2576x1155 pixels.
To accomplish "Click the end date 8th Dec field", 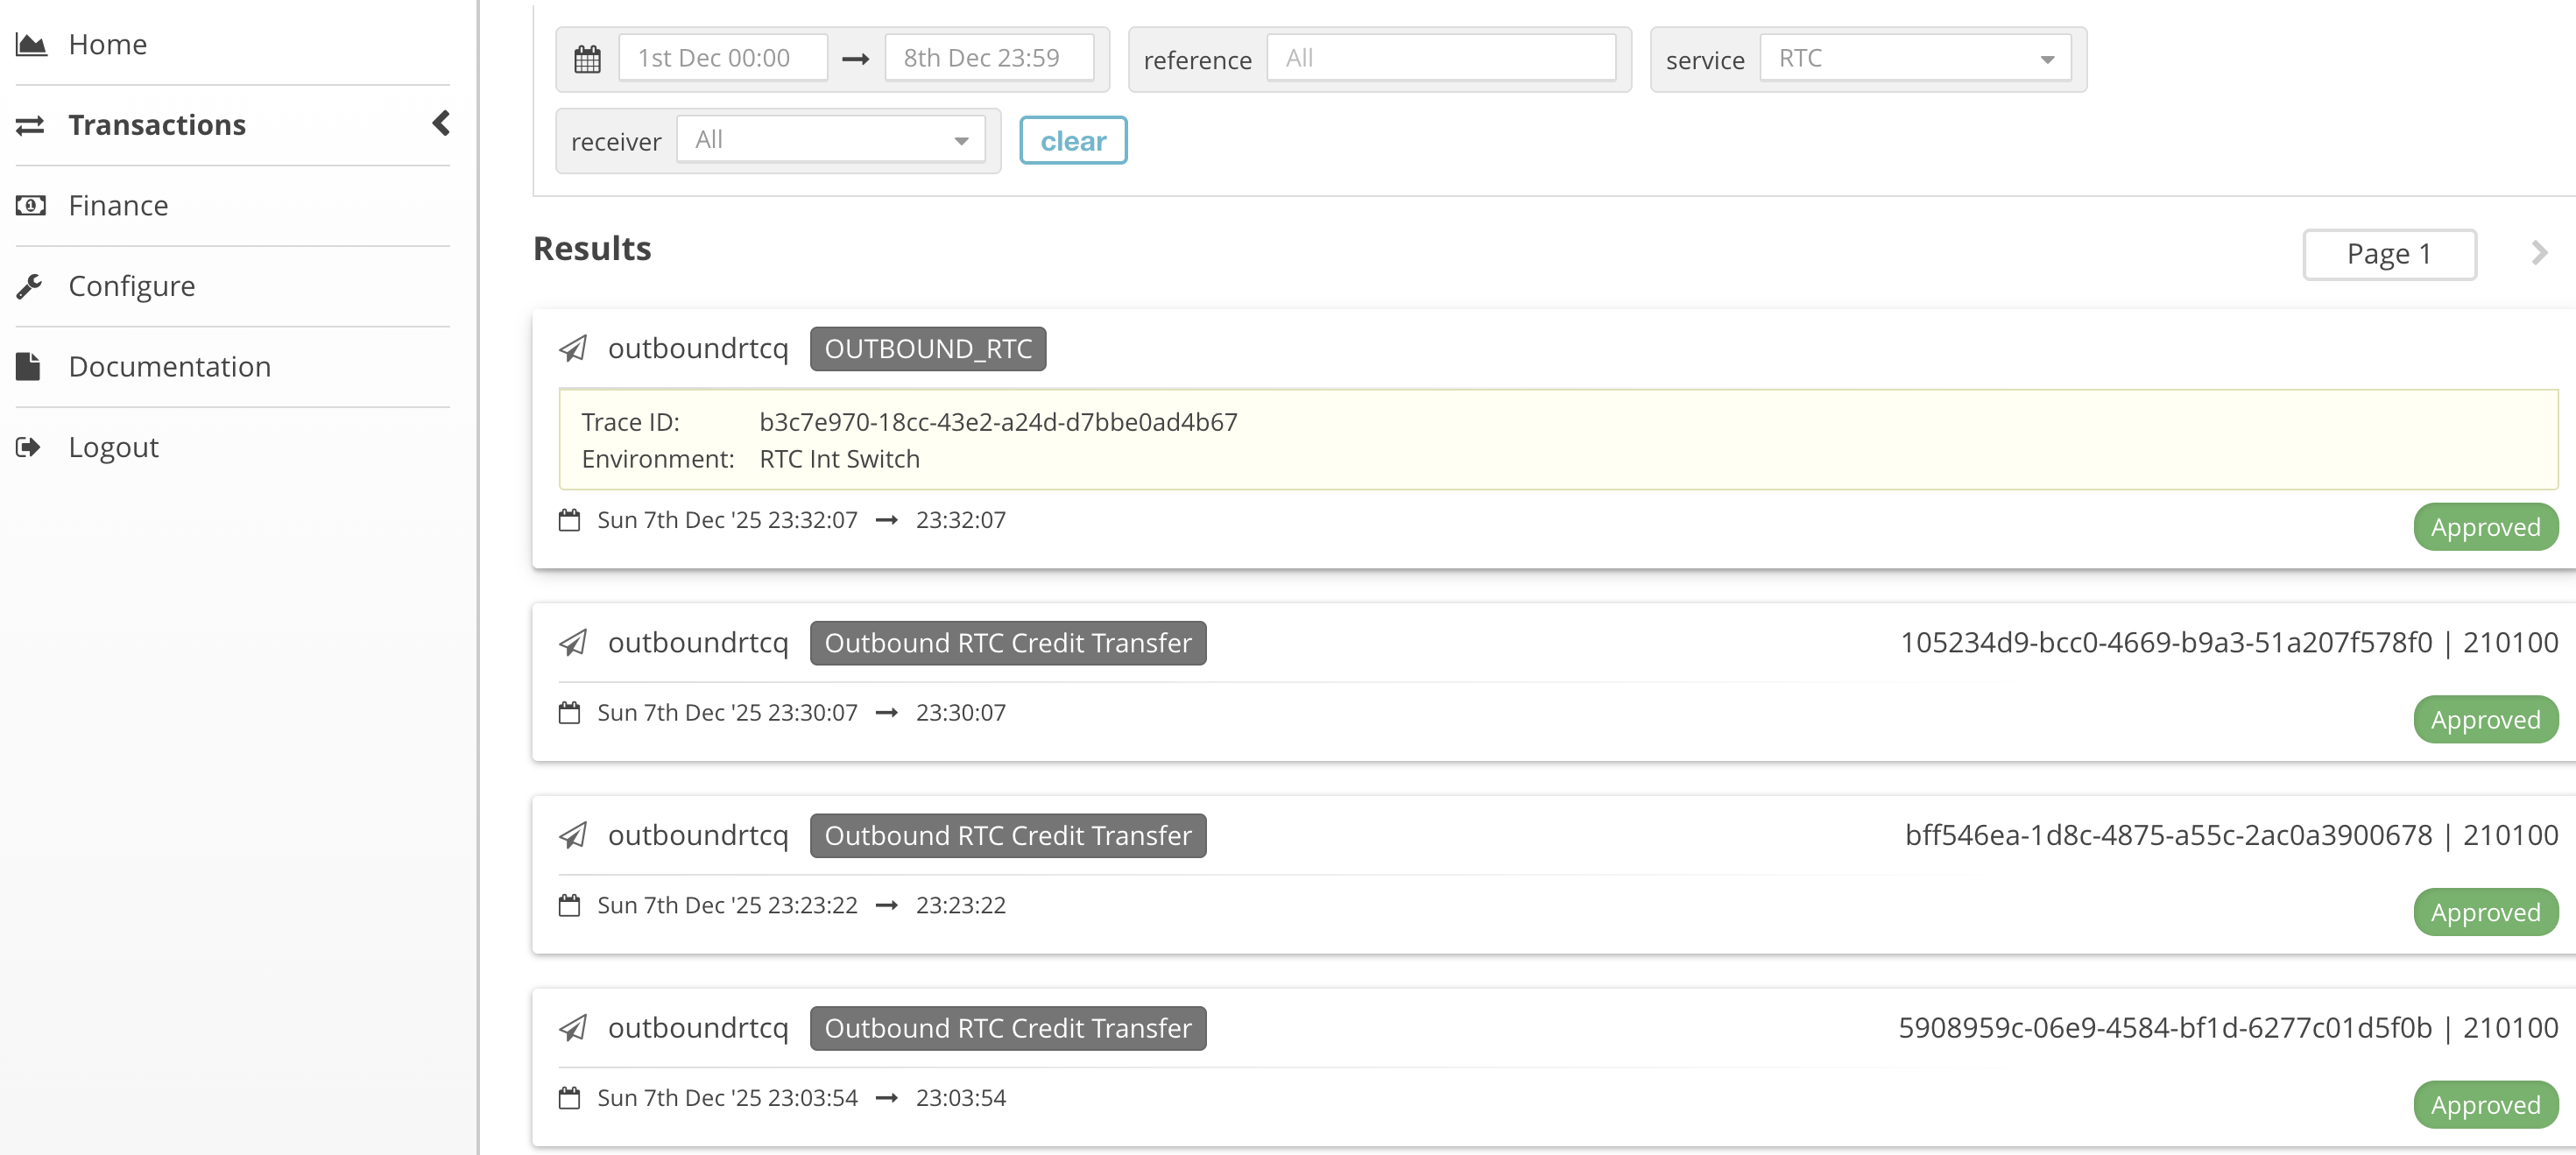I will 988,59.
